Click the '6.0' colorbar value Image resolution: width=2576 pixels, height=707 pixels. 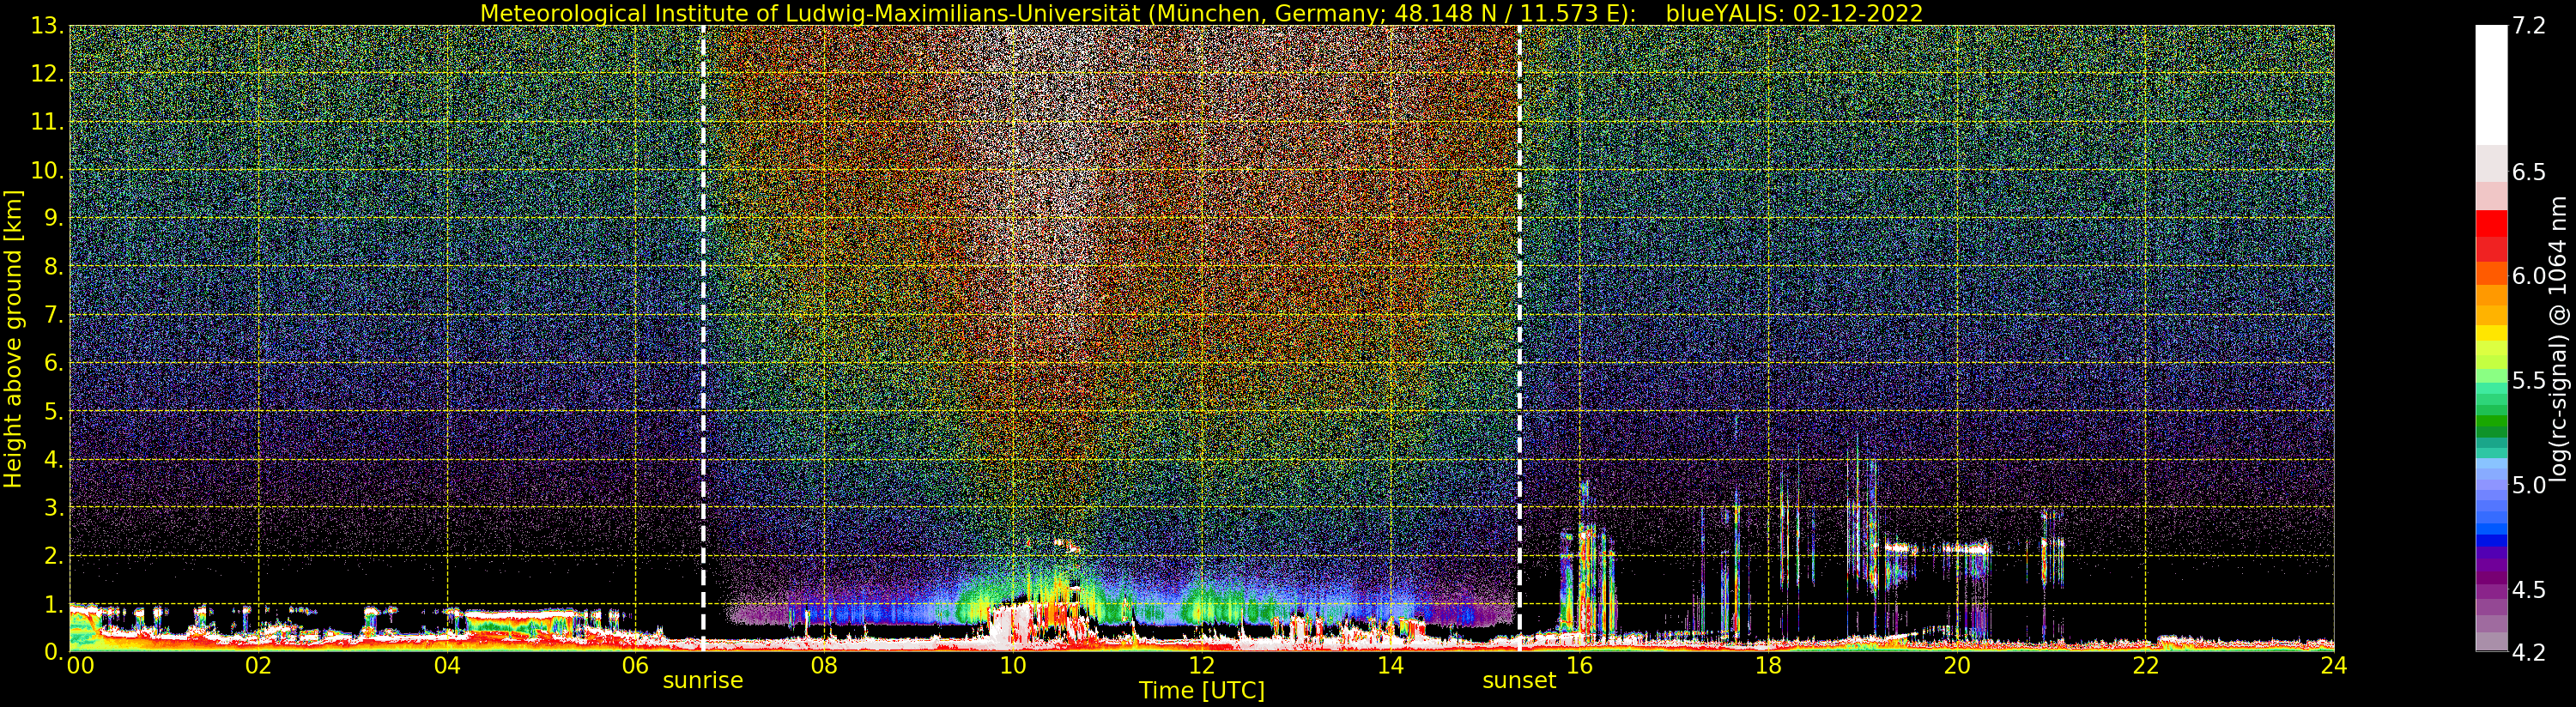tap(2529, 276)
